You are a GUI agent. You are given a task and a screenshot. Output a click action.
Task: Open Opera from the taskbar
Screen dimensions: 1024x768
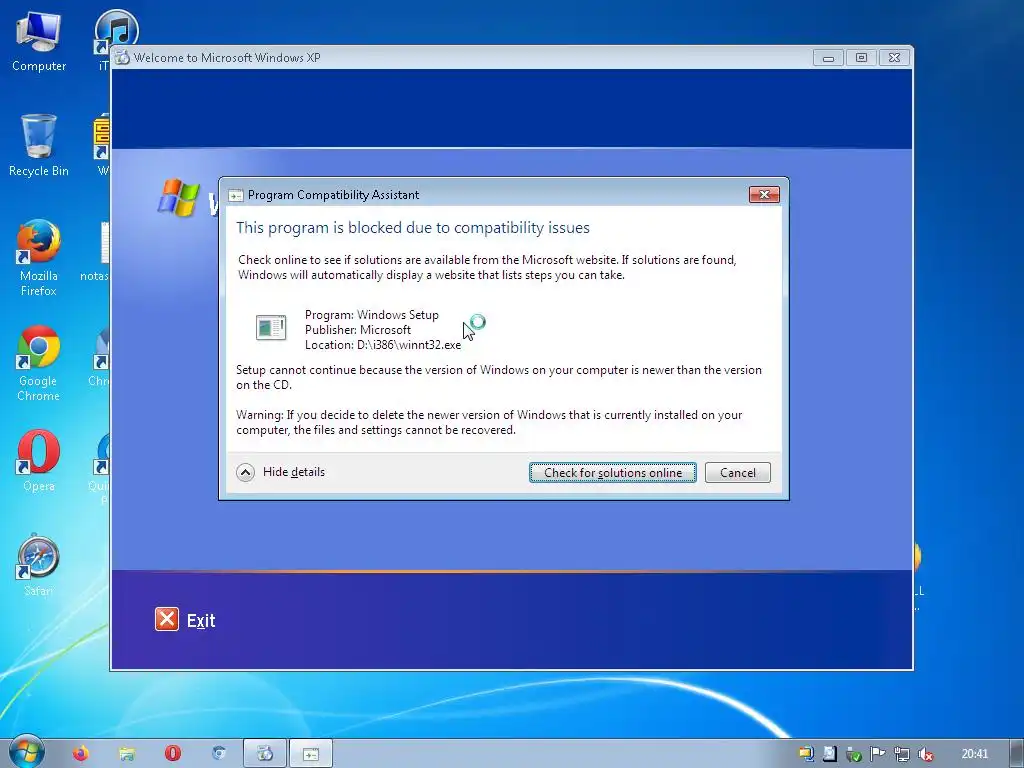172,754
